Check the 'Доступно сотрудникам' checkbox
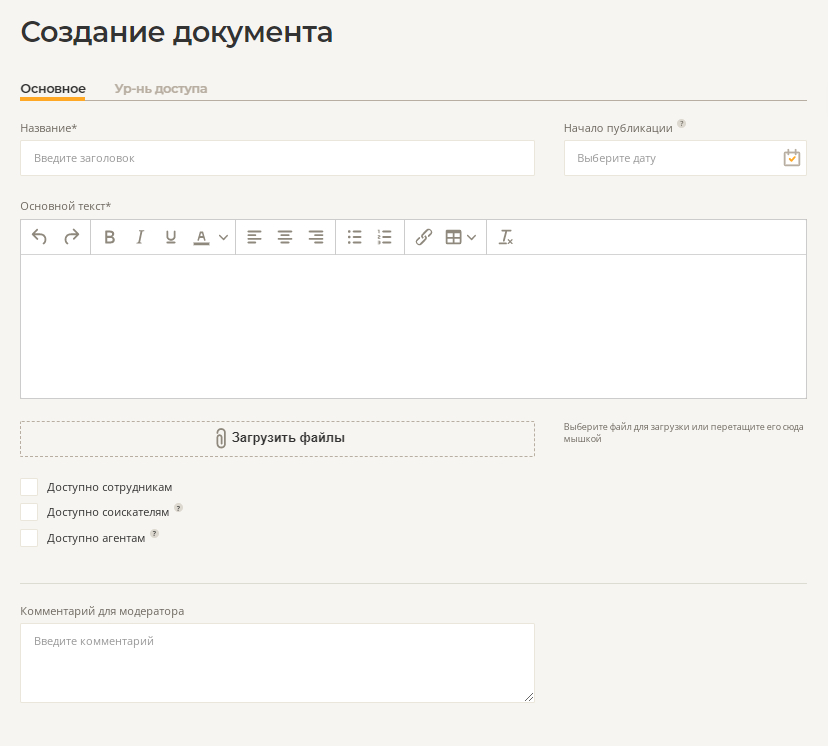 click(29, 487)
